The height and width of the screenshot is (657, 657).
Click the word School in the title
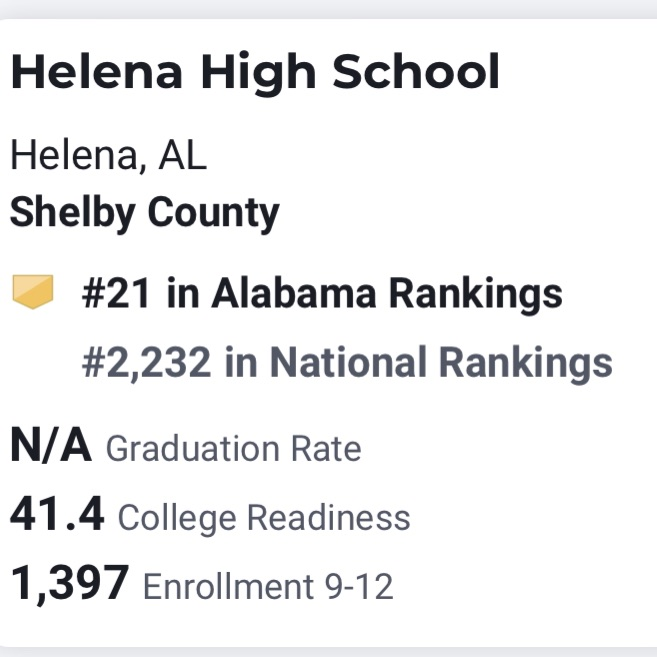click(x=416, y=71)
